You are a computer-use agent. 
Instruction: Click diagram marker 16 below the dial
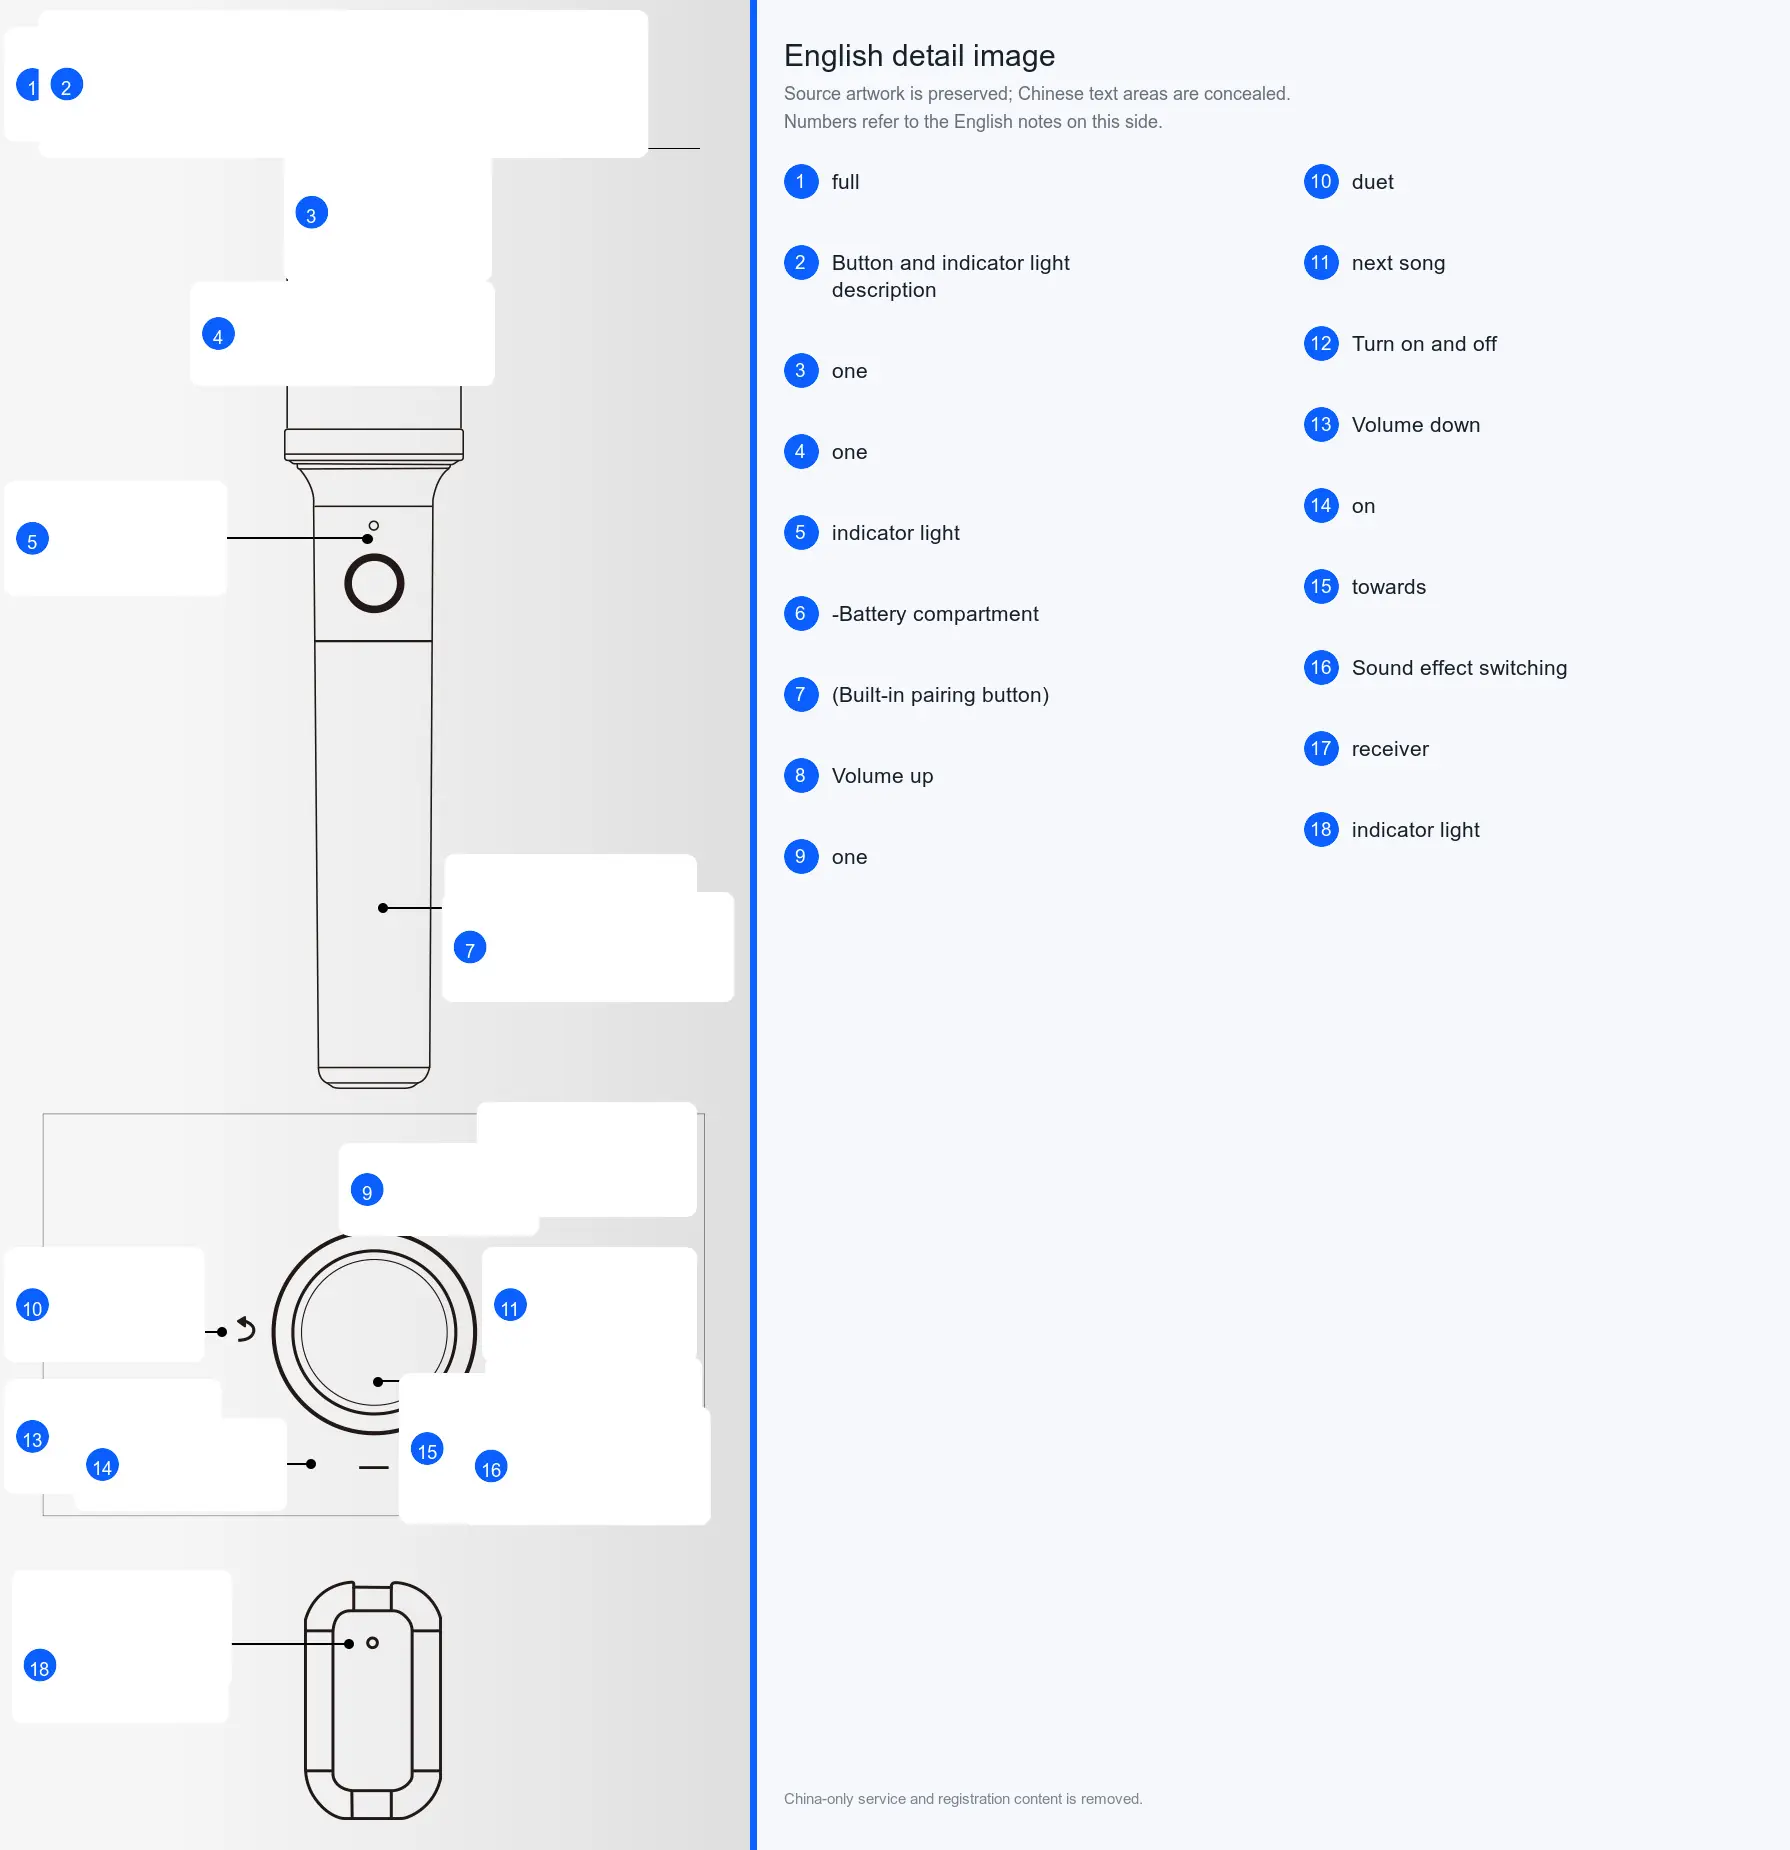point(490,1467)
